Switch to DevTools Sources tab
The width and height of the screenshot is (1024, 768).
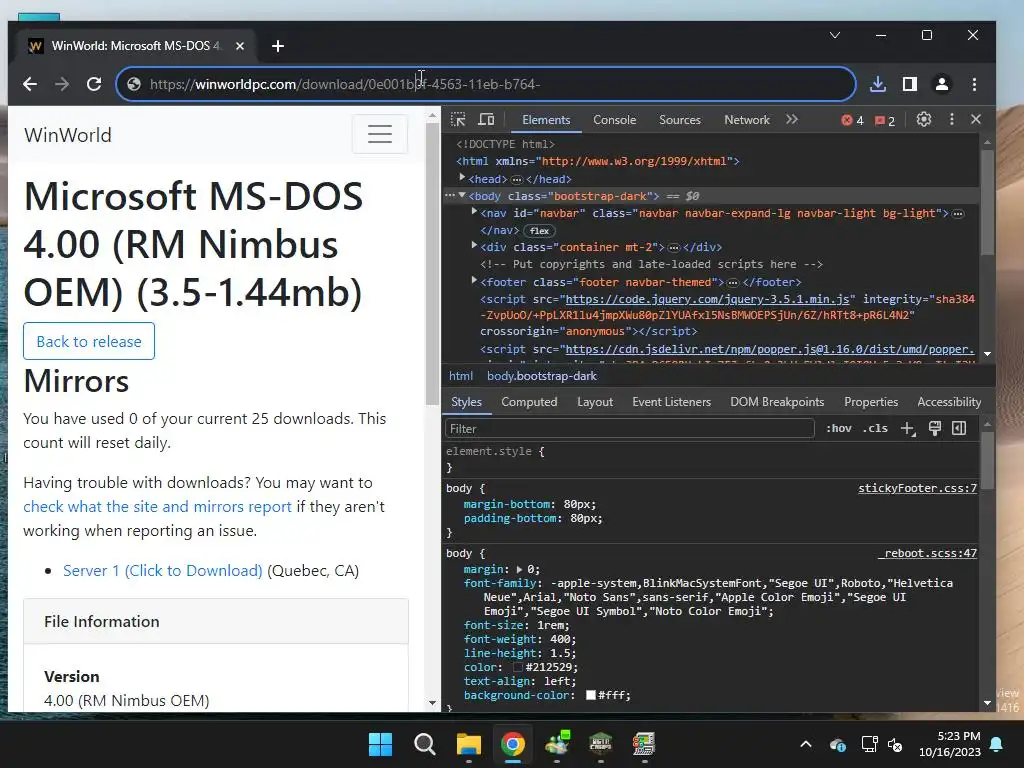tap(680, 120)
